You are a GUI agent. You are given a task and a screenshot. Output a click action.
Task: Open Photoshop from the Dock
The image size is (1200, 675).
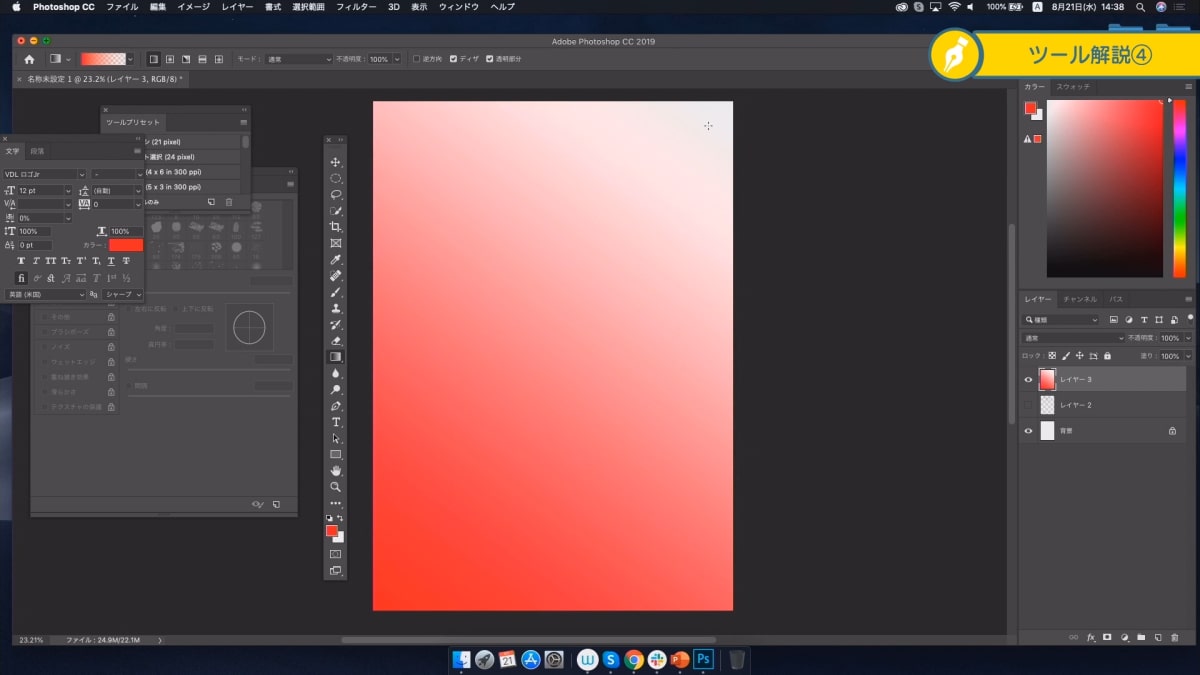704,660
